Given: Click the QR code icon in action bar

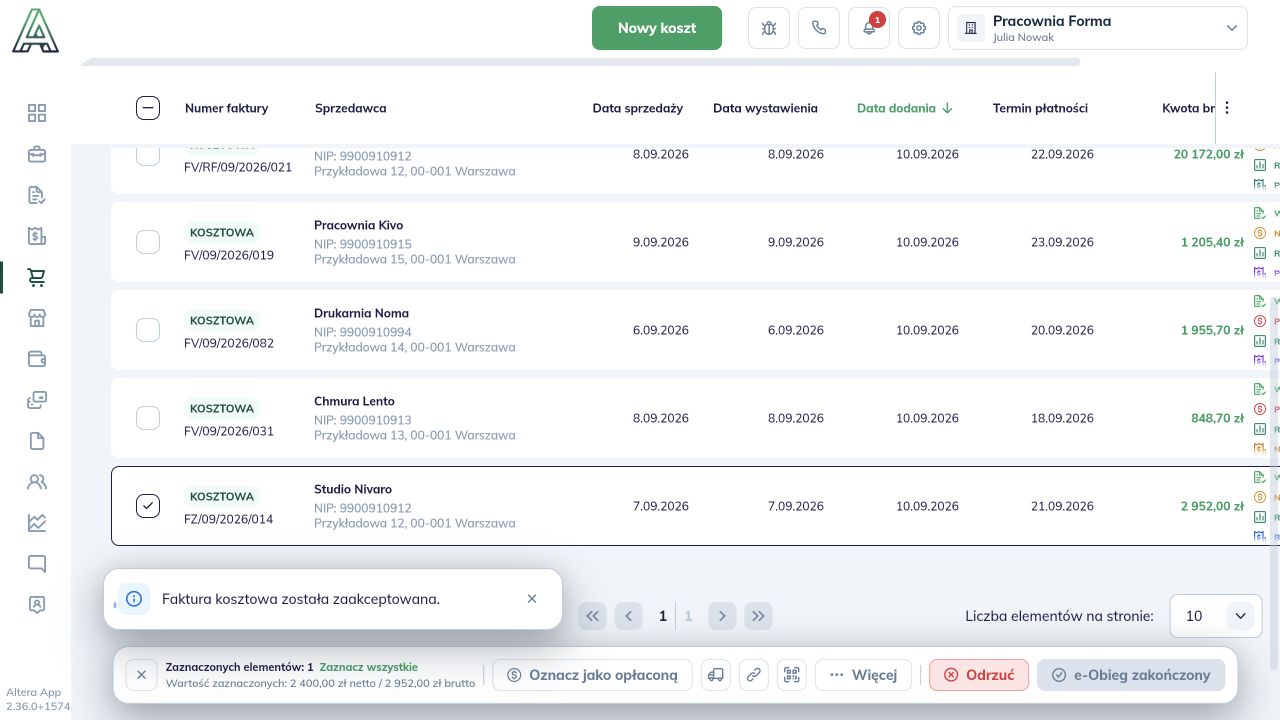Looking at the screenshot, I should [x=792, y=675].
